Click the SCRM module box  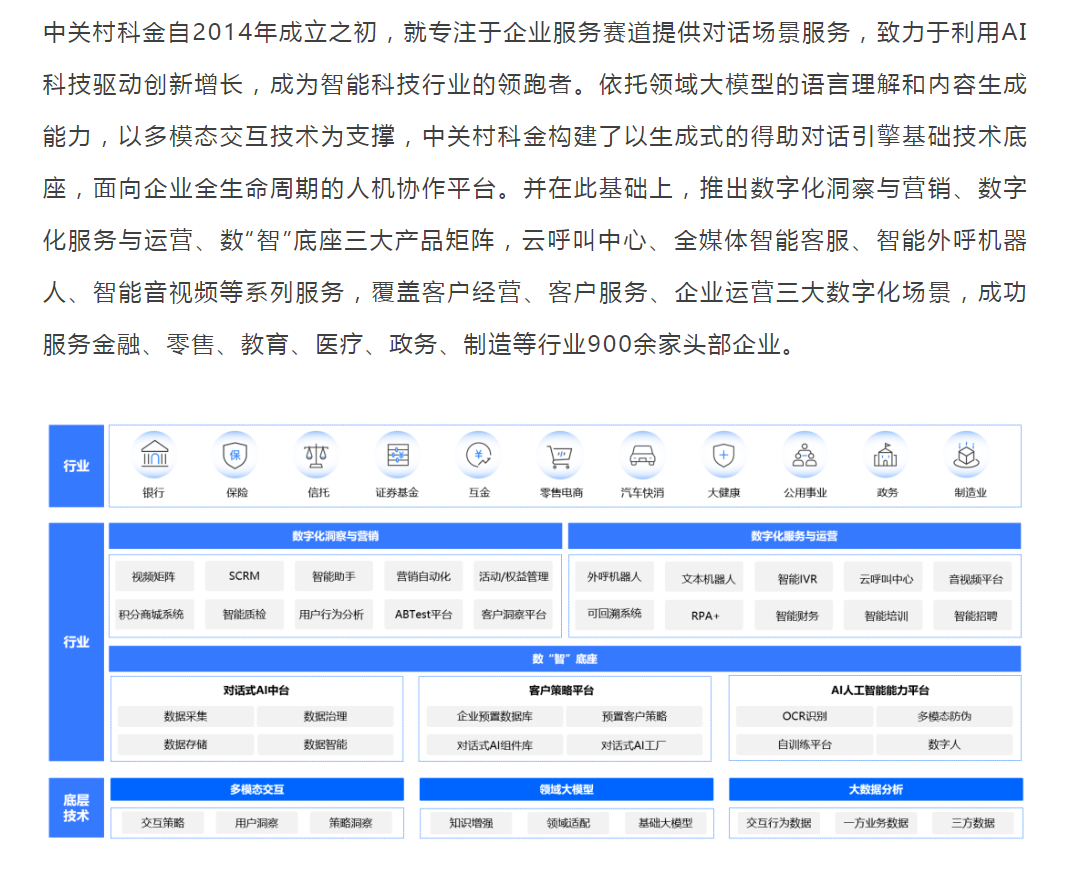pos(244,577)
